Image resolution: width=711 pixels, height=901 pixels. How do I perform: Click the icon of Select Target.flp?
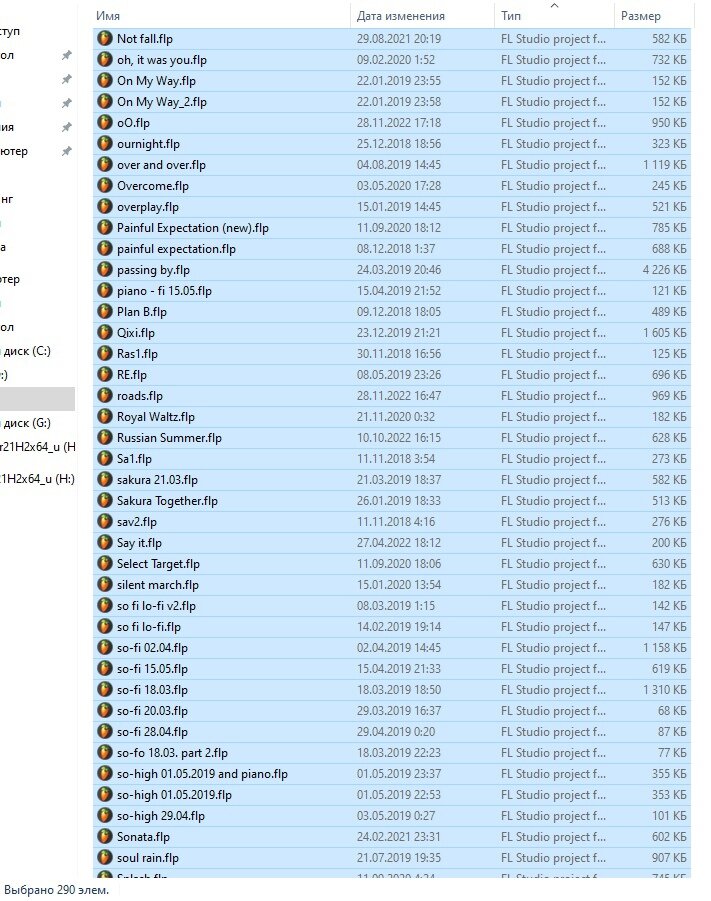point(105,564)
